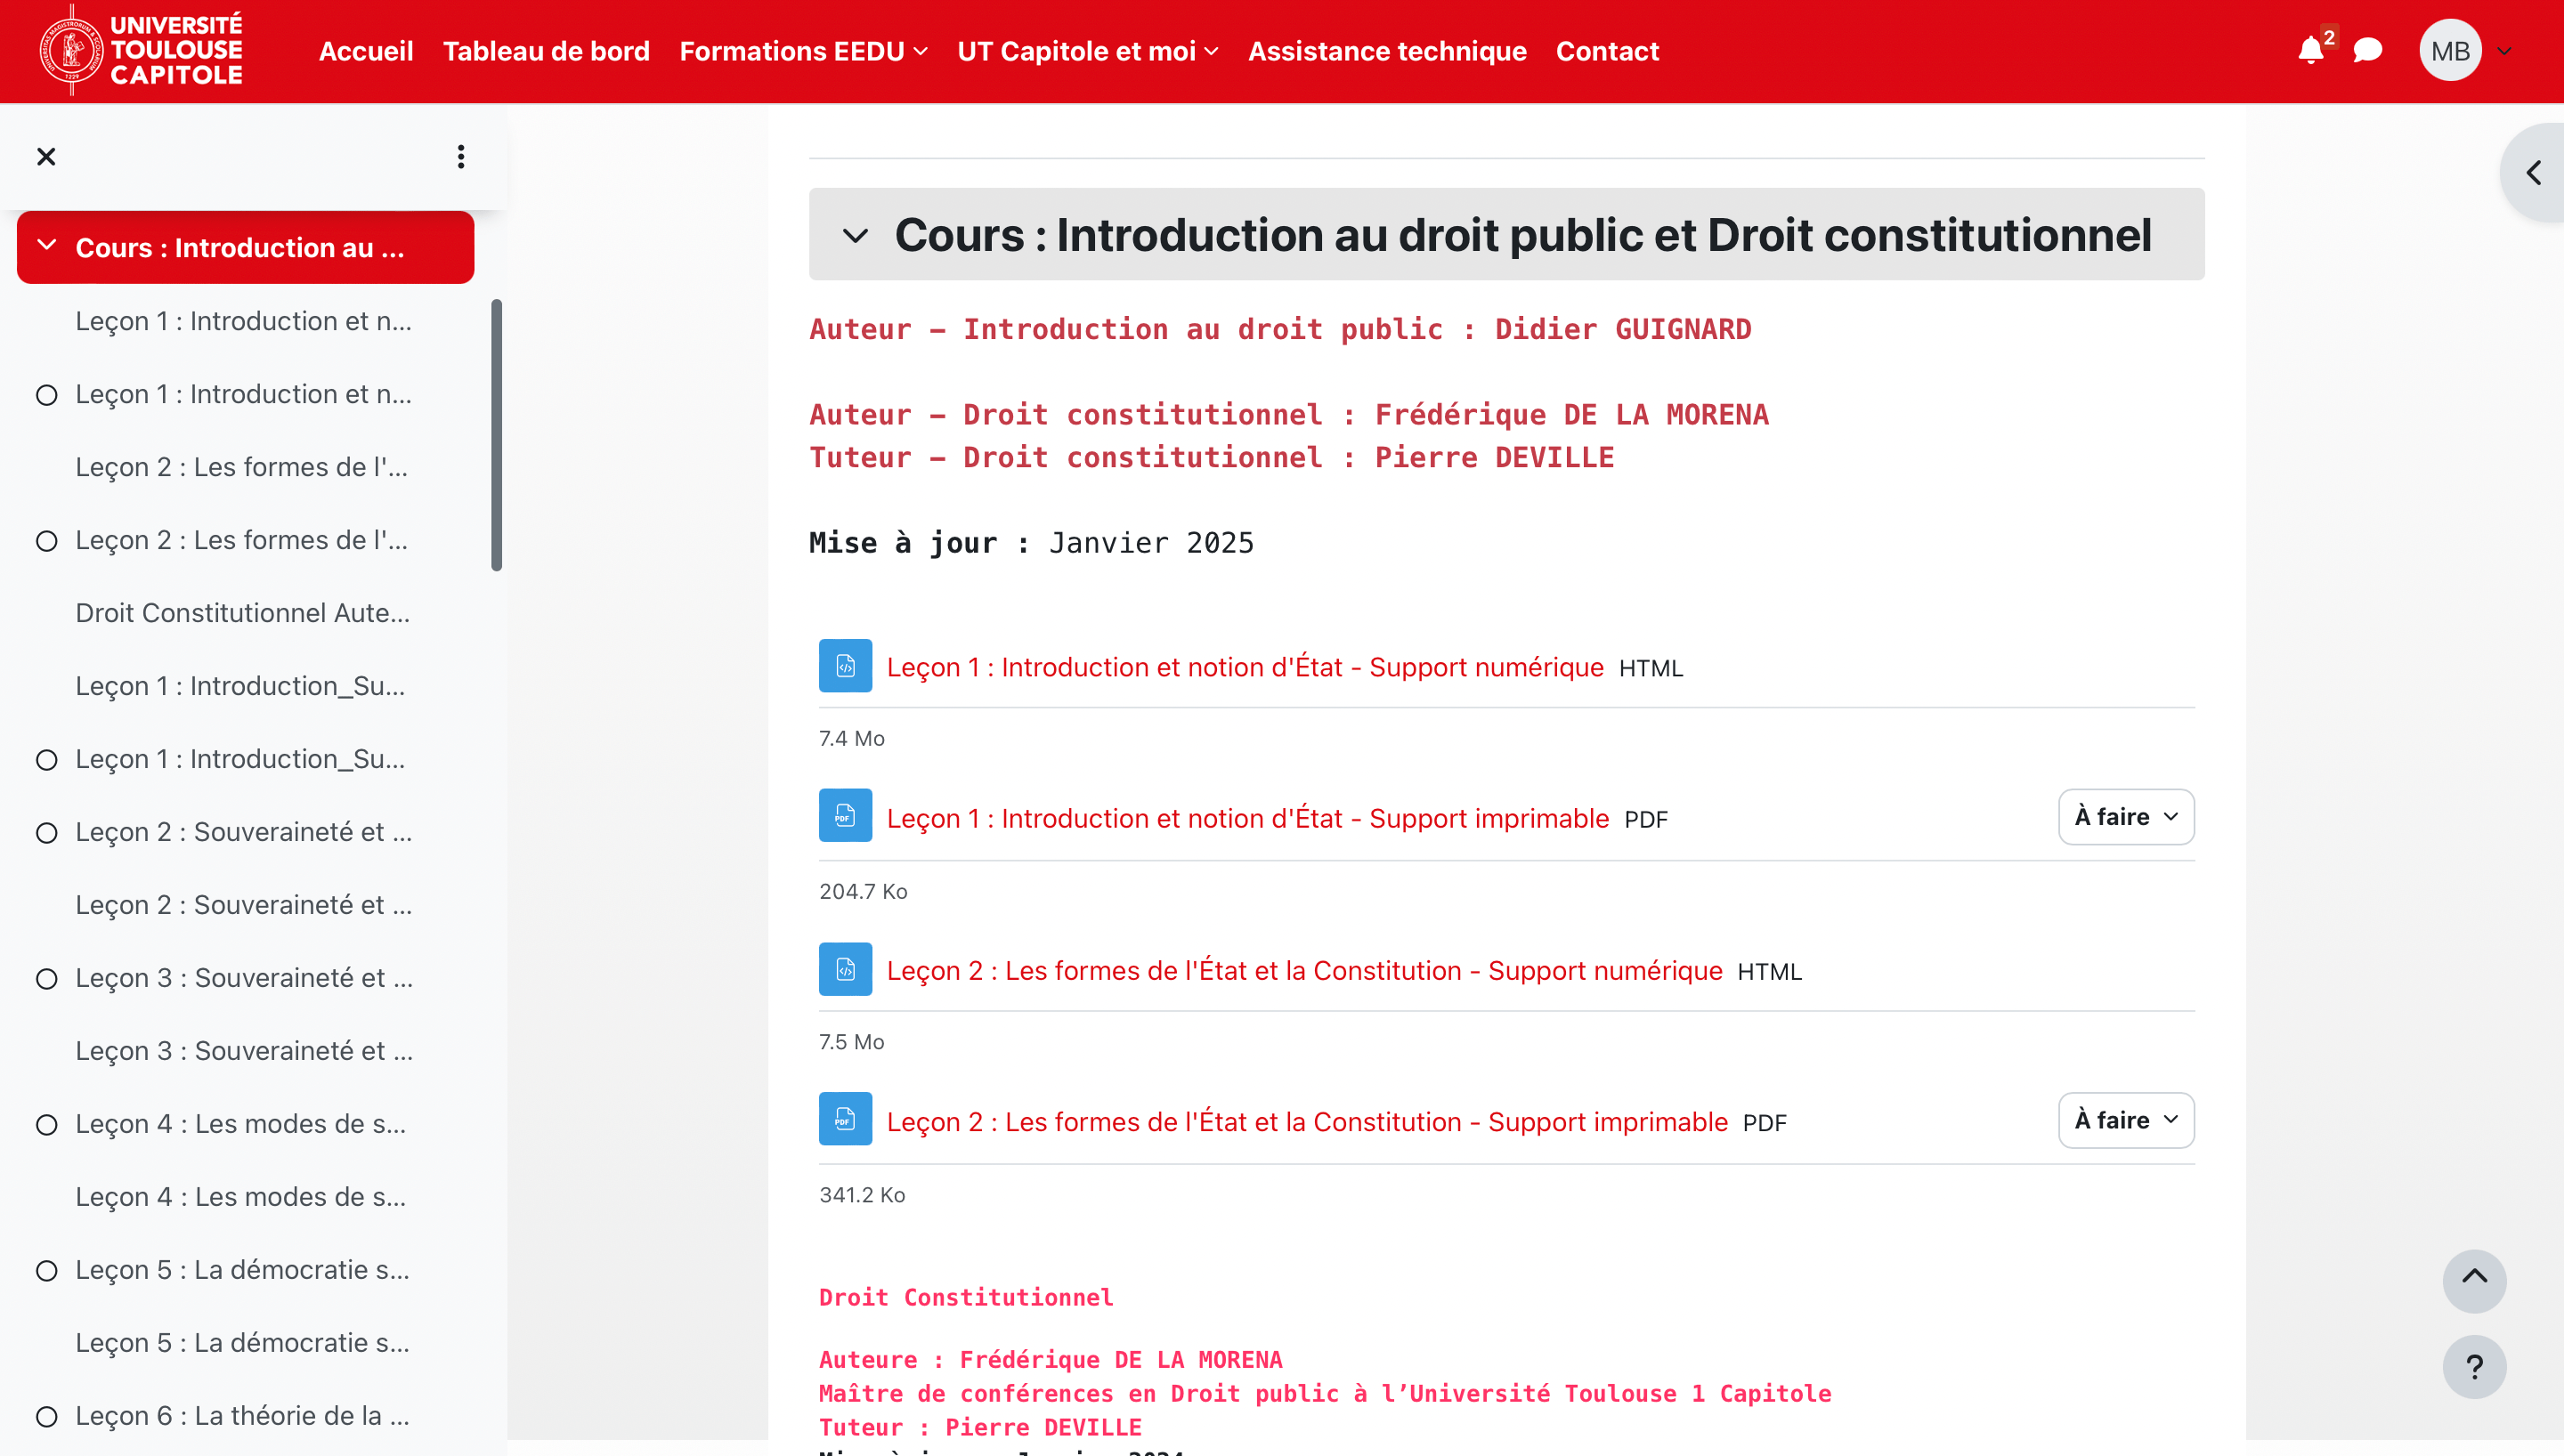Expand the Formations EEDU menu
The height and width of the screenshot is (1456, 2564).
click(x=803, y=51)
